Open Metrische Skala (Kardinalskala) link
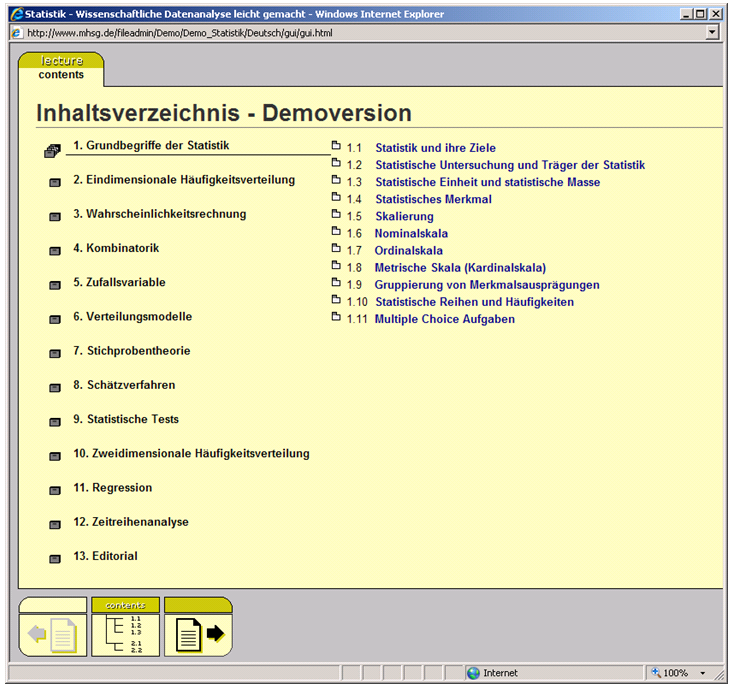Image resolution: width=731 pixels, height=689 pixels. [460, 267]
